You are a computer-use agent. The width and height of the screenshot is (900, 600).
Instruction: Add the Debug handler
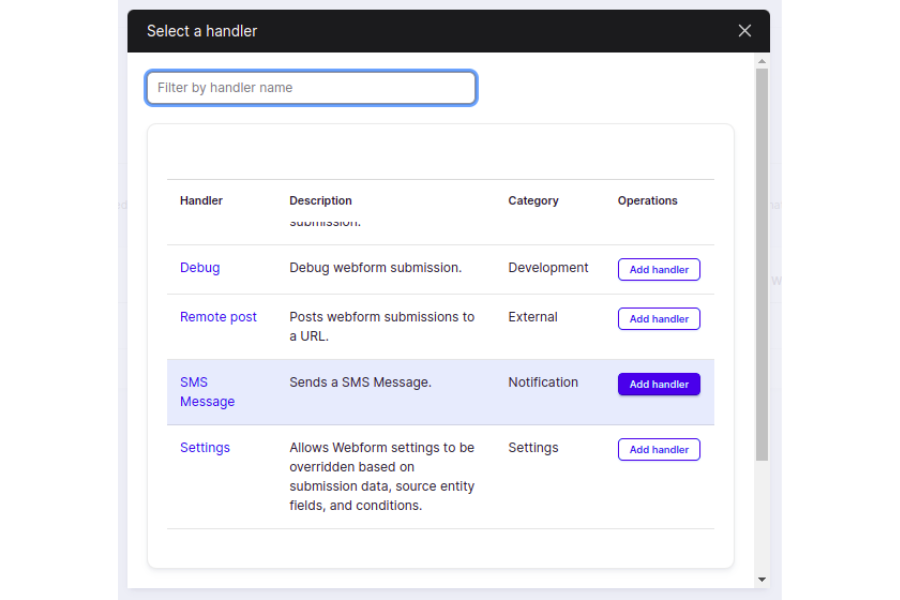pos(659,270)
